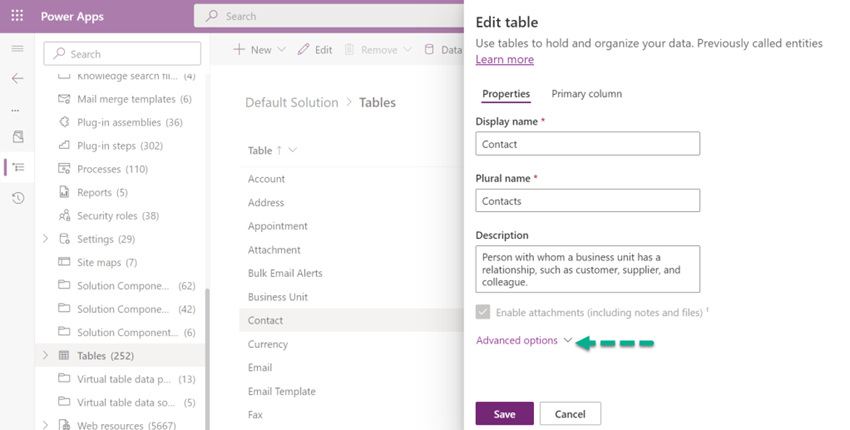Select the Currency table row

click(x=351, y=344)
